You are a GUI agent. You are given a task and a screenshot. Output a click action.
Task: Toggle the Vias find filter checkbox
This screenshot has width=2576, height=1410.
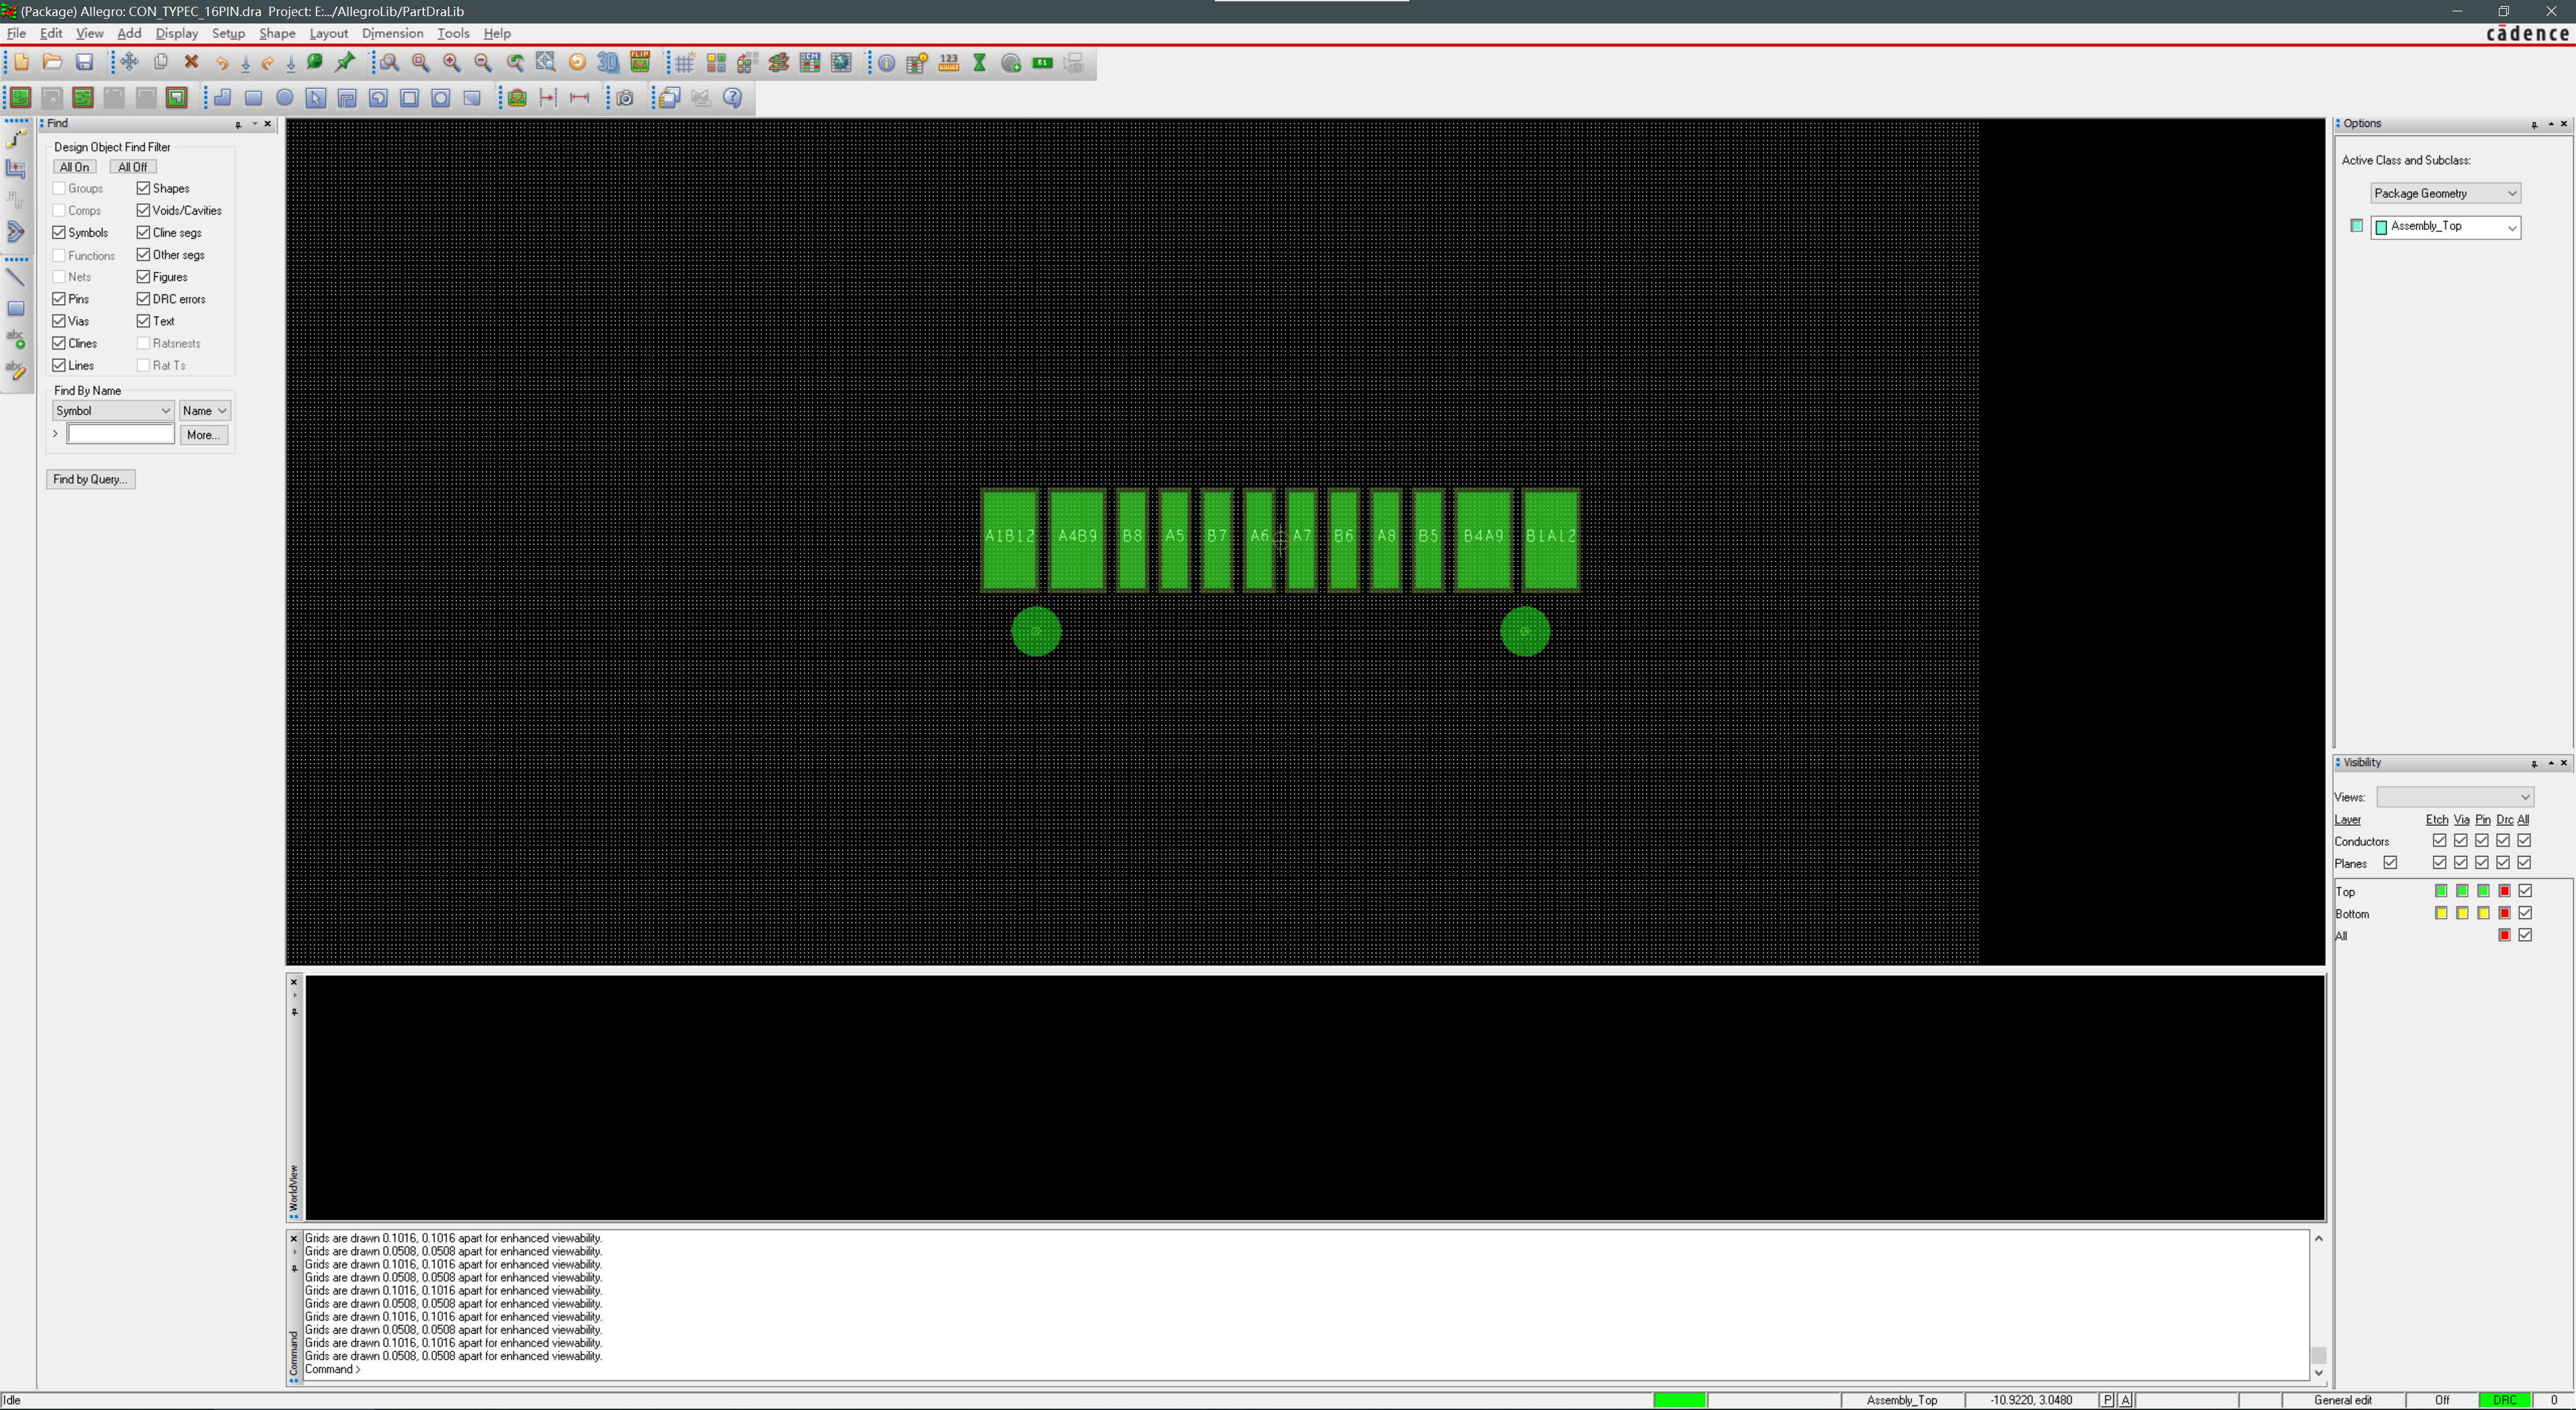tap(59, 321)
